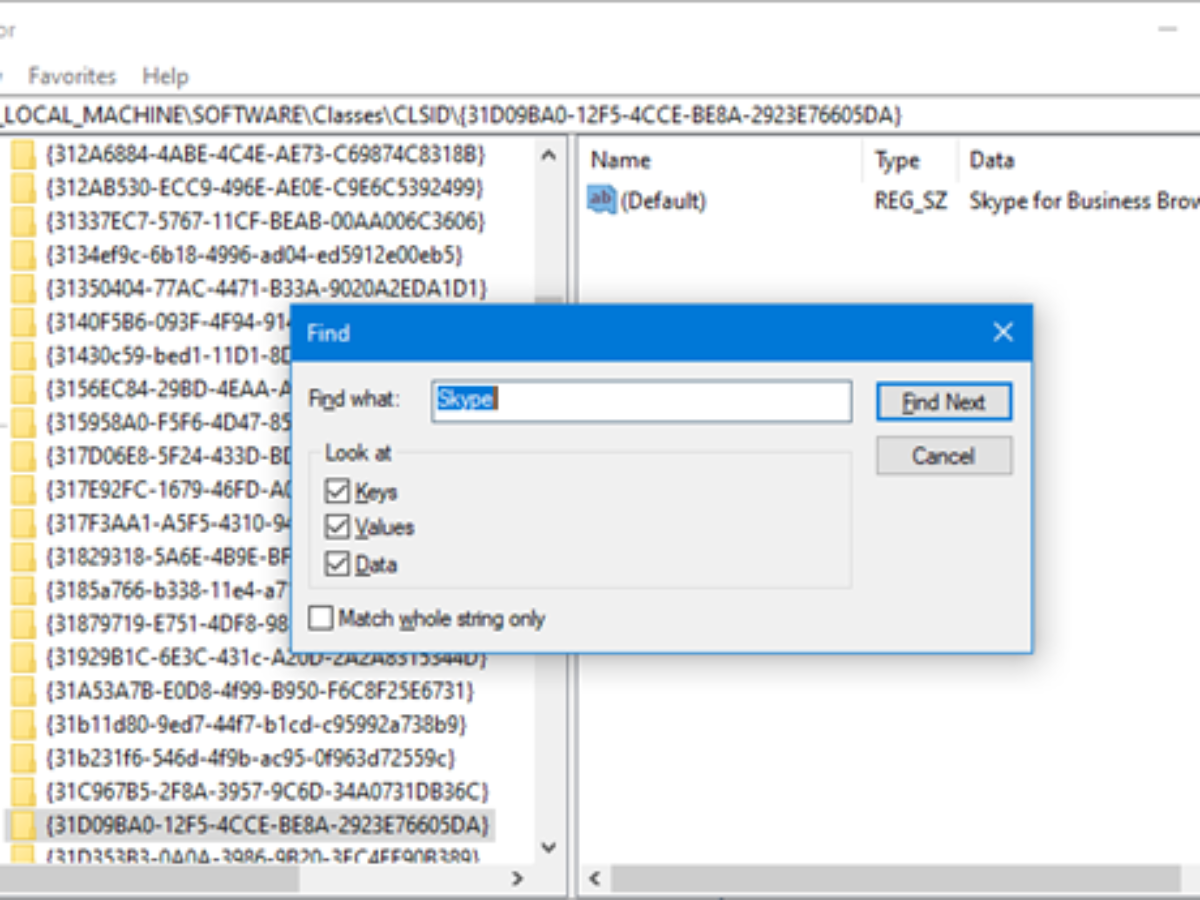Select key {312AB530-ECC9-496E-AE0E-C9E6C5392499}
Screen dimensions: 1200x900
coord(264,188)
